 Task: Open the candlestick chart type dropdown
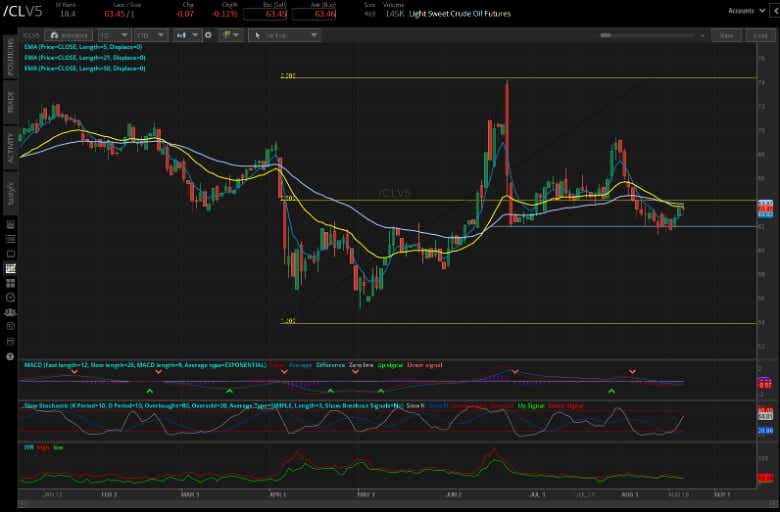187,35
